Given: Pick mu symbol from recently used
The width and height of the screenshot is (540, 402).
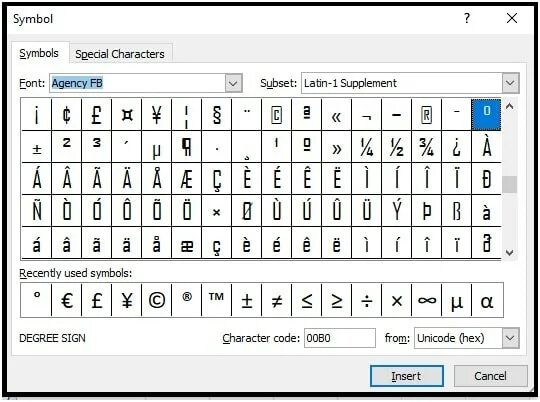Looking at the screenshot, I should tap(456, 300).
